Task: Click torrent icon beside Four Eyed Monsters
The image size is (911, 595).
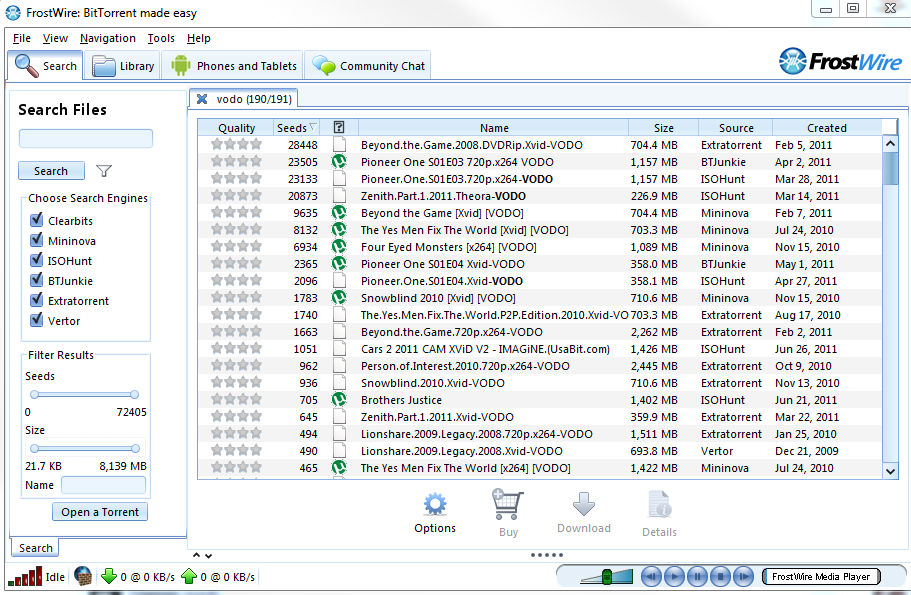Action: click(x=339, y=246)
